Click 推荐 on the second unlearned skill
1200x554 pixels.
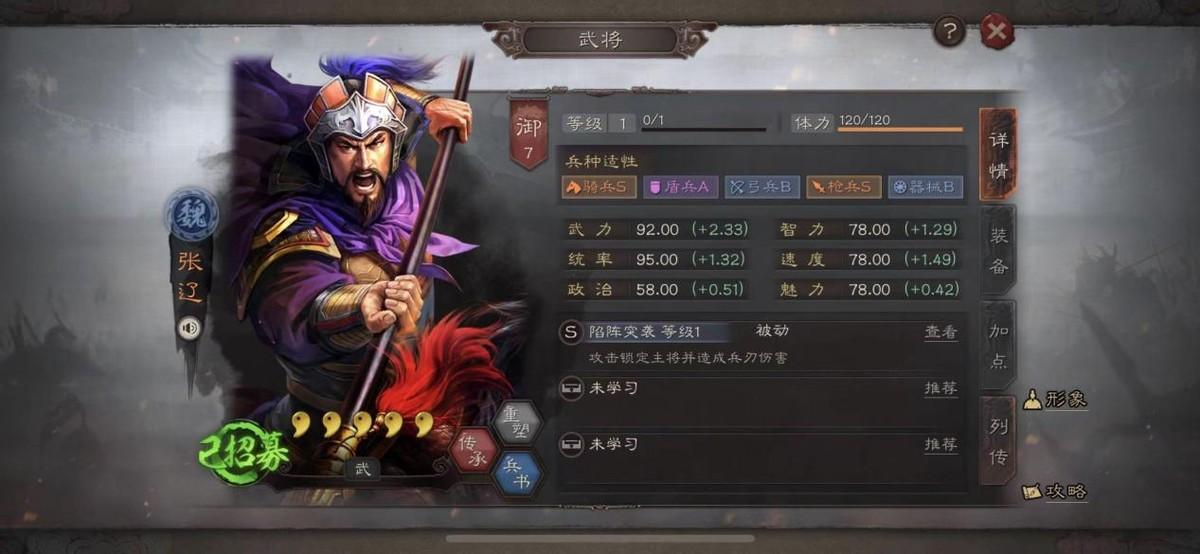pos(940,444)
